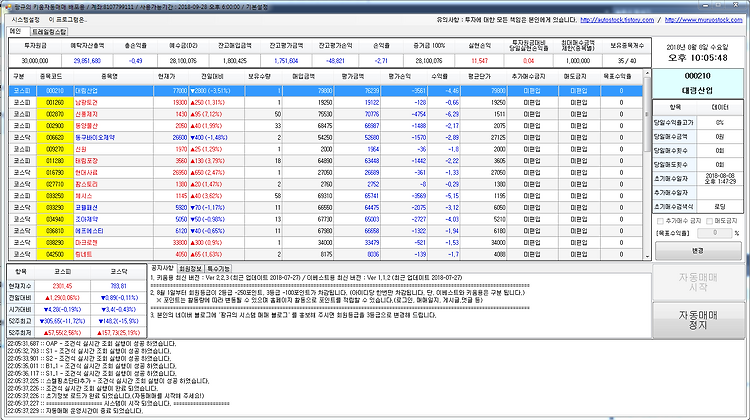
Task: Click the 예탁자산총액 value 29,851,680
Action: (87, 61)
